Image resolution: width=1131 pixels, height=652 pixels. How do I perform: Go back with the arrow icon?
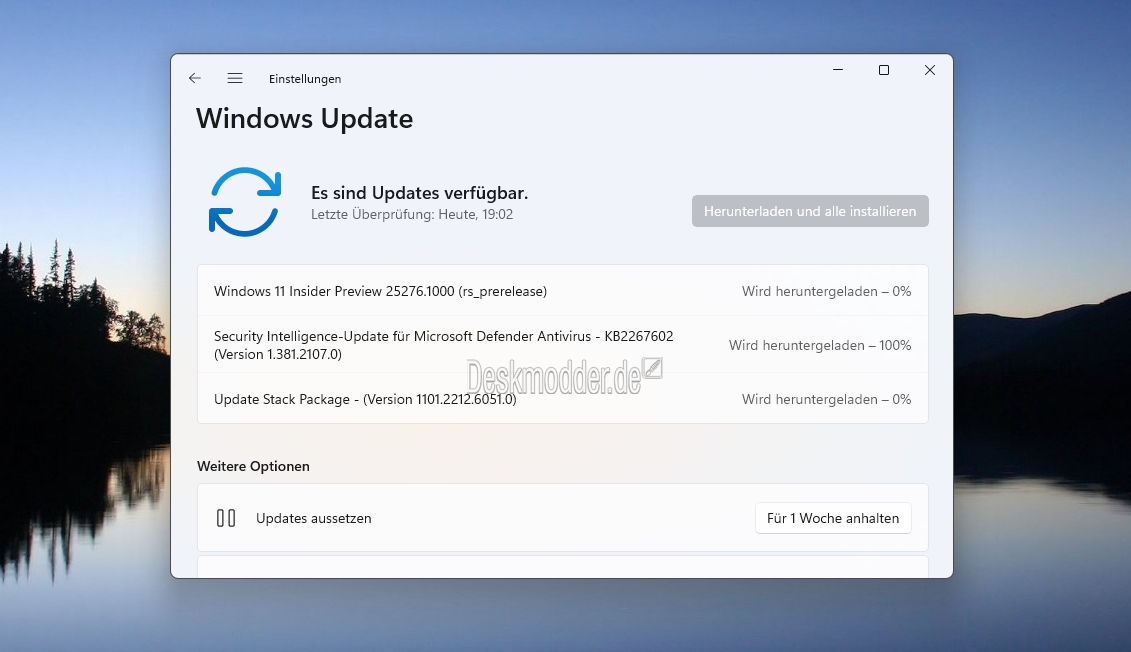click(x=195, y=78)
